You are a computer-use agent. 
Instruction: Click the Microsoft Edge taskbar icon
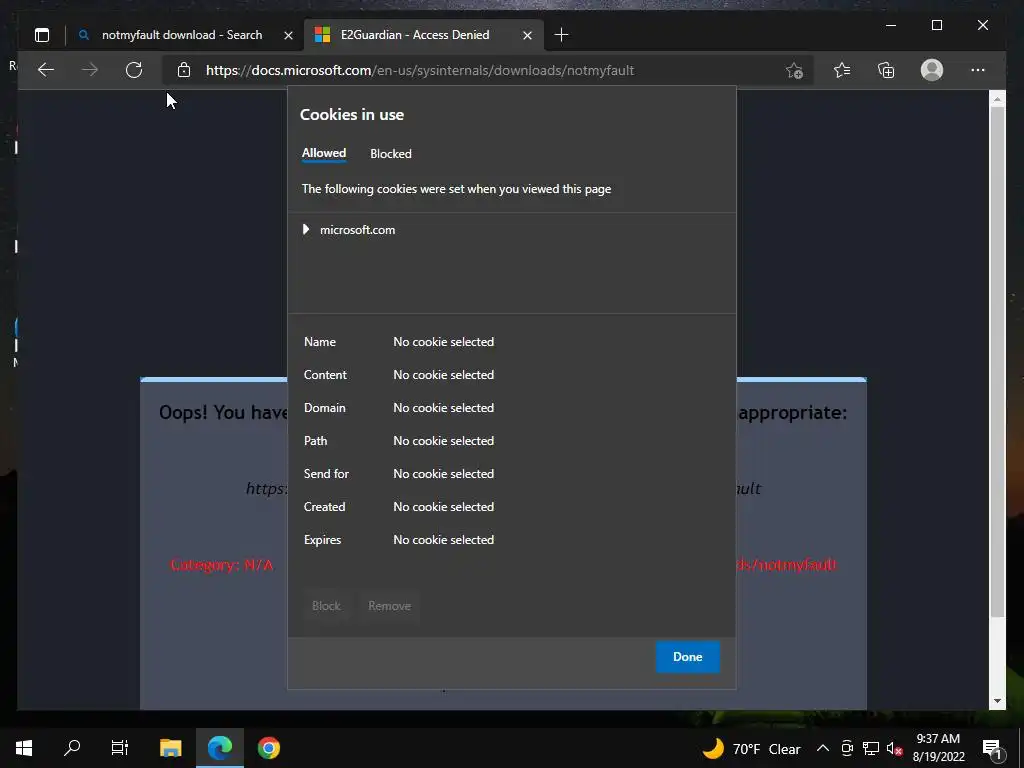pyautogui.click(x=220, y=748)
